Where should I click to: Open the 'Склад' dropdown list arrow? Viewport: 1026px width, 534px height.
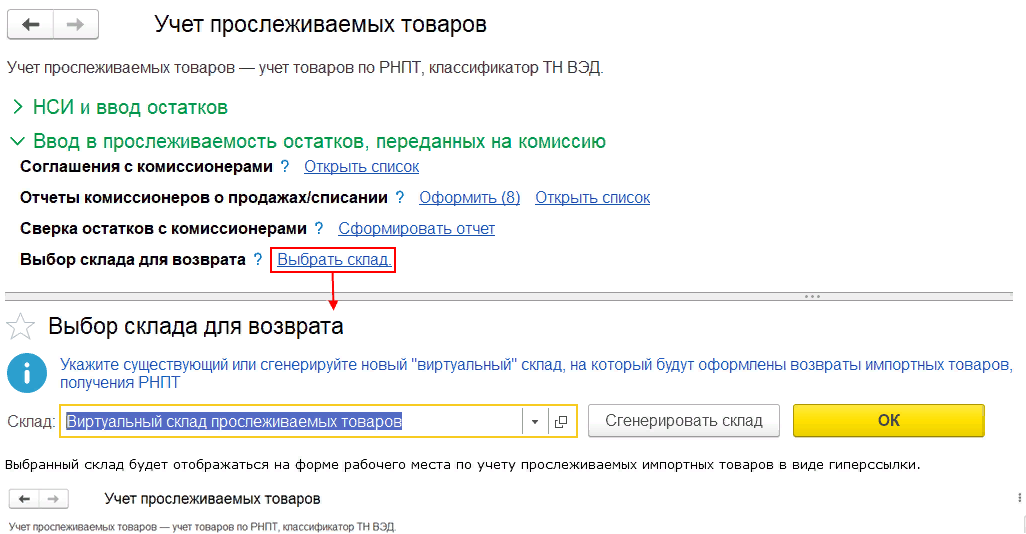(x=535, y=421)
